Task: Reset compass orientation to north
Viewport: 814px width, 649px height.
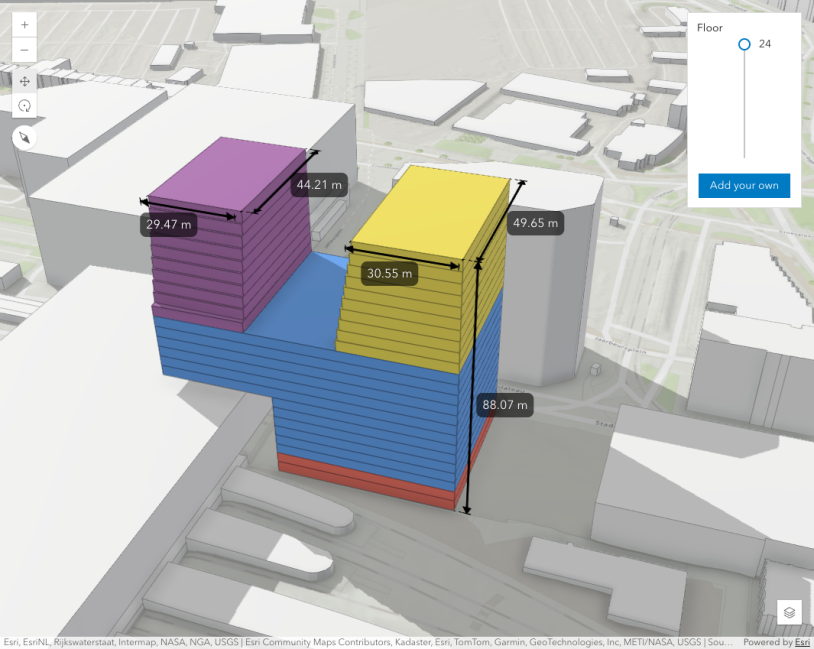Action: pos(24,137)
